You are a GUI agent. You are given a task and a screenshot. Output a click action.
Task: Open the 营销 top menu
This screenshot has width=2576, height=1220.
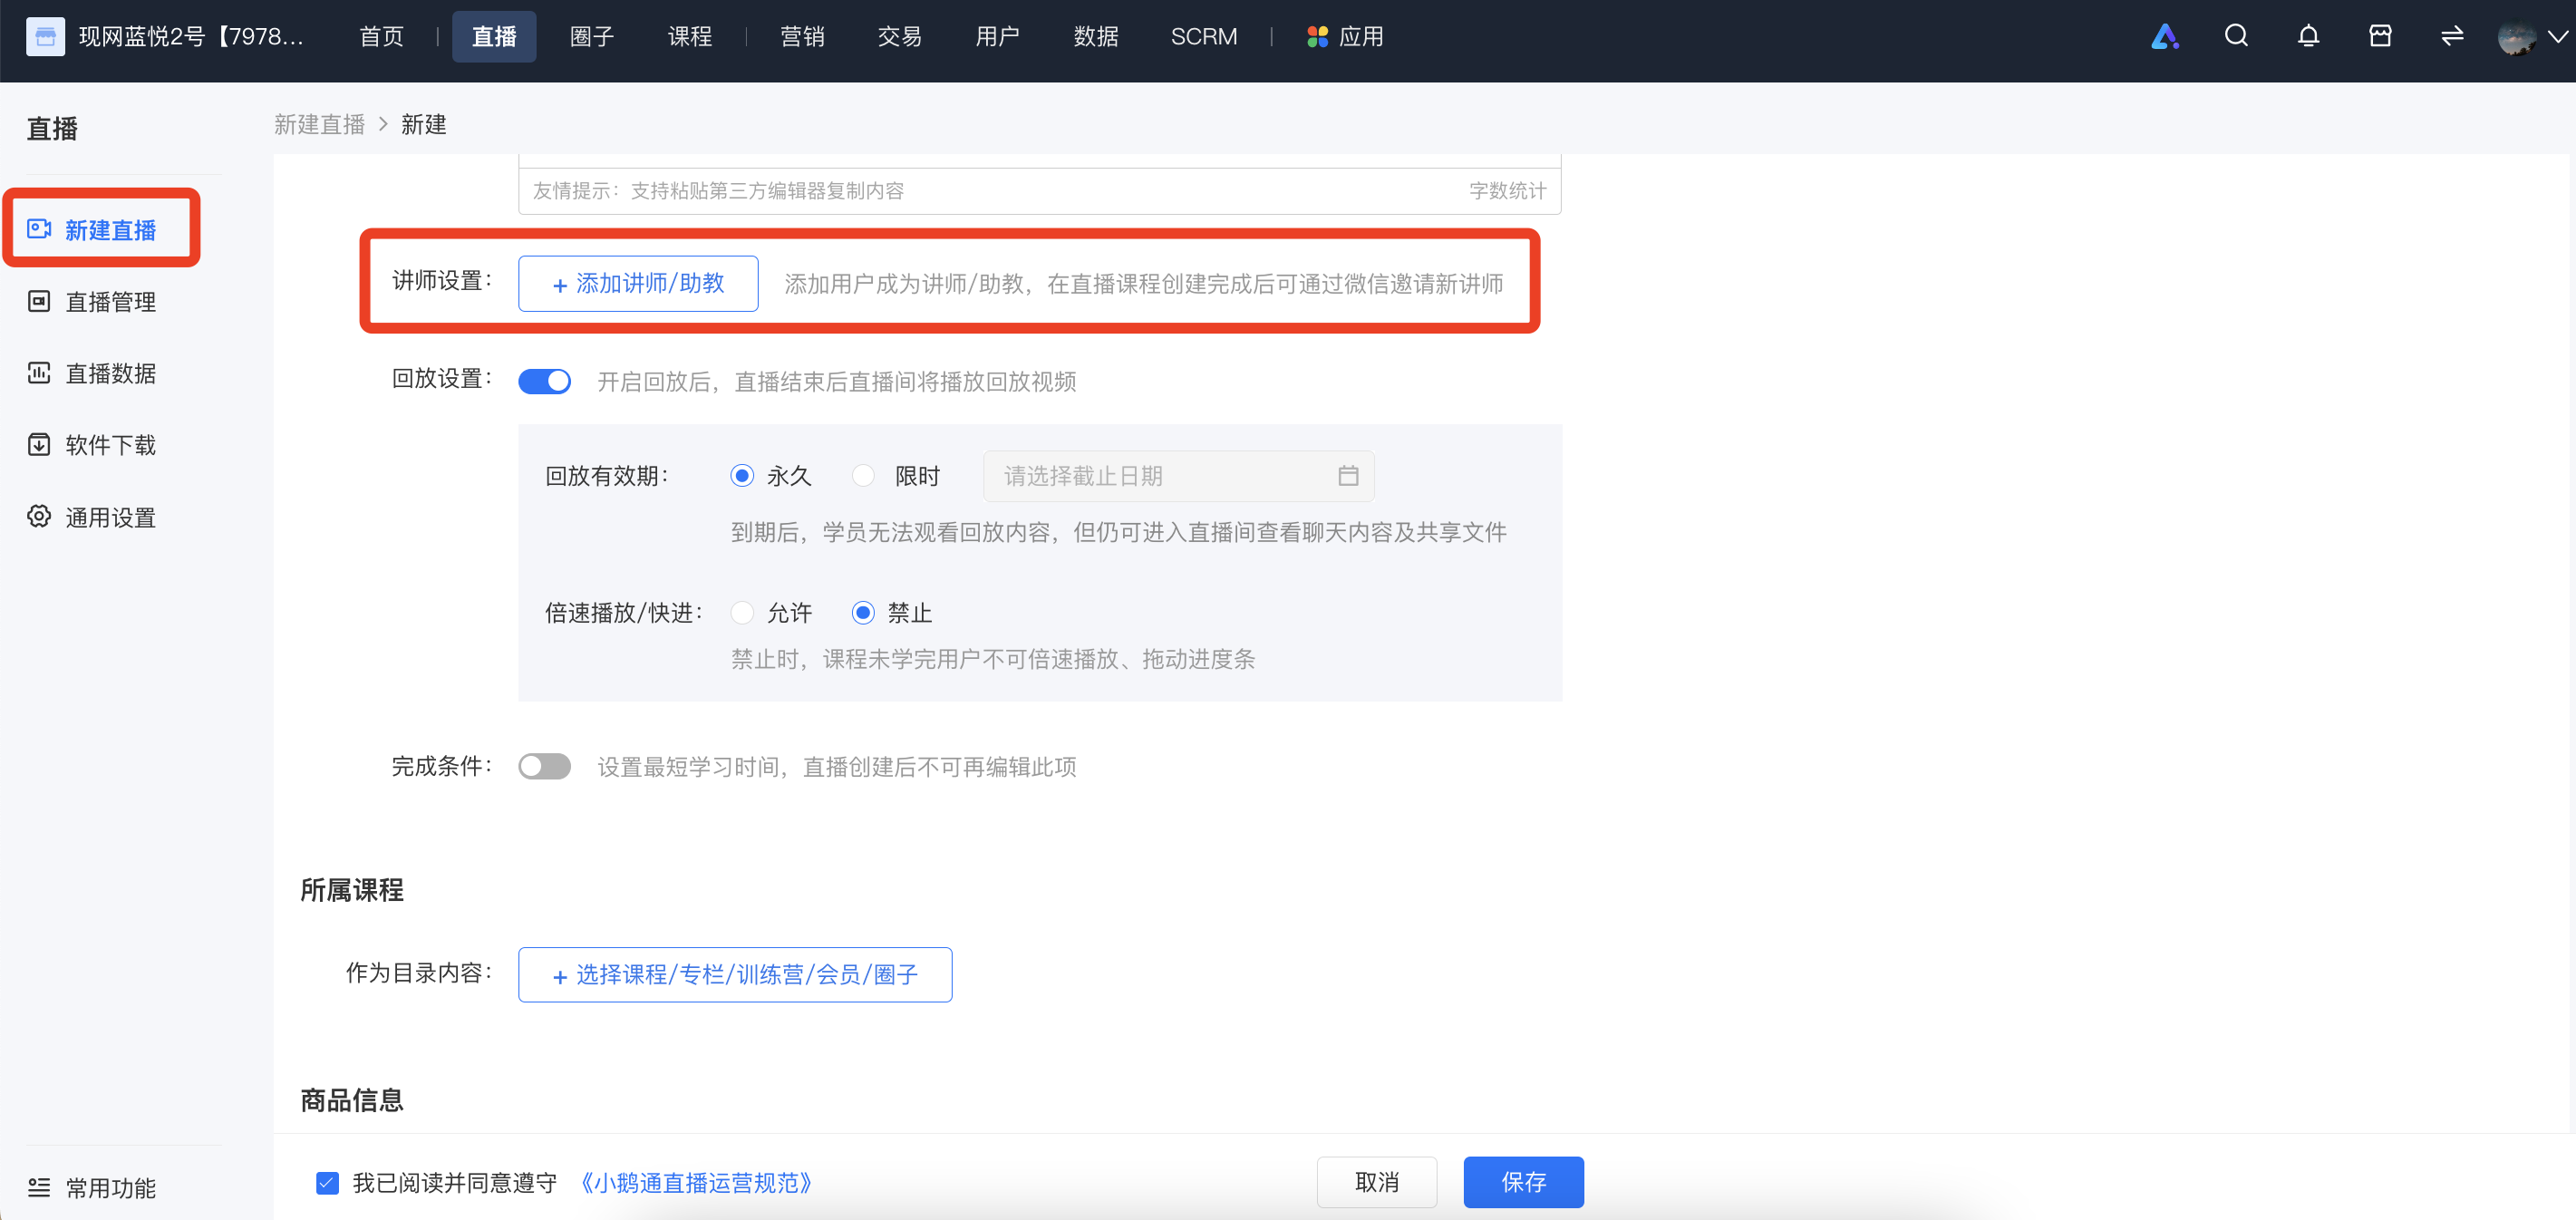pyautogui.click(x=802, y=37)
